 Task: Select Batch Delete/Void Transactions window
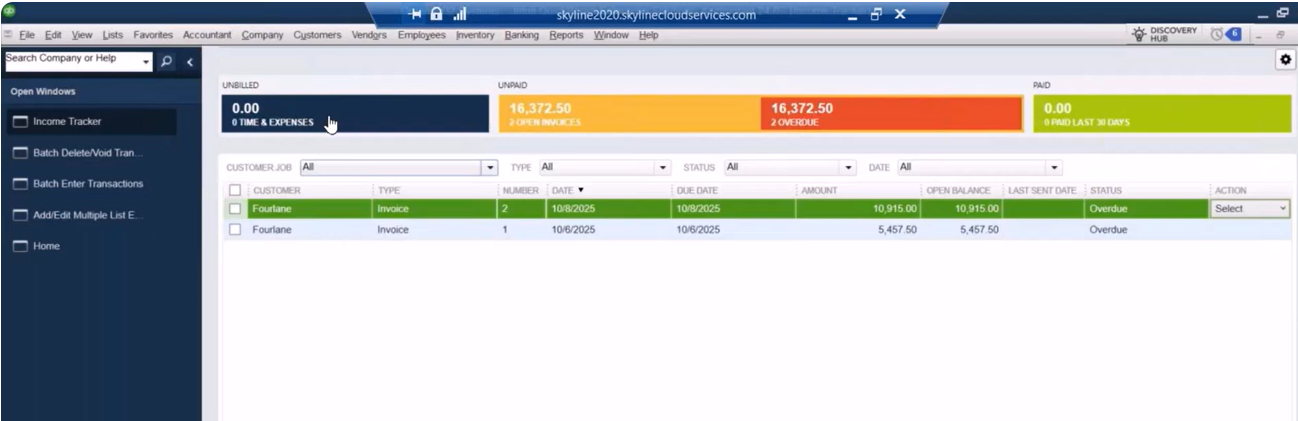(88, 153)
